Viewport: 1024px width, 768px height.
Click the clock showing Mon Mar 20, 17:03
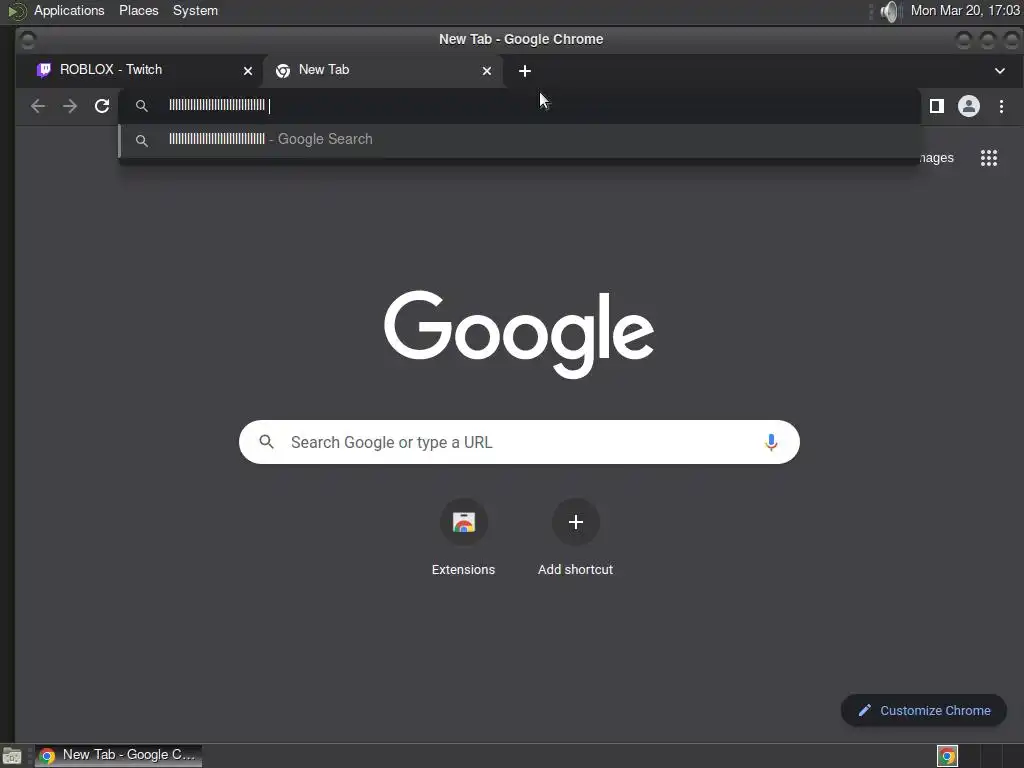(x=965, y=10)
